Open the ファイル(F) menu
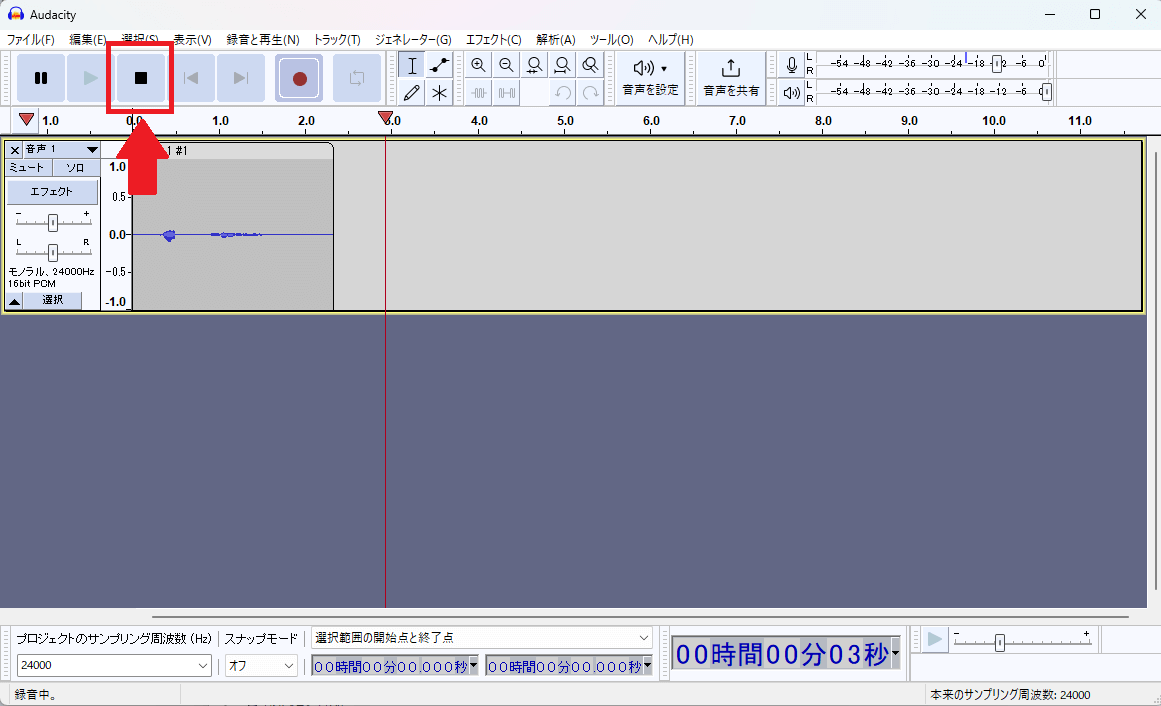1161x706 pixels. tap(31, 40)
